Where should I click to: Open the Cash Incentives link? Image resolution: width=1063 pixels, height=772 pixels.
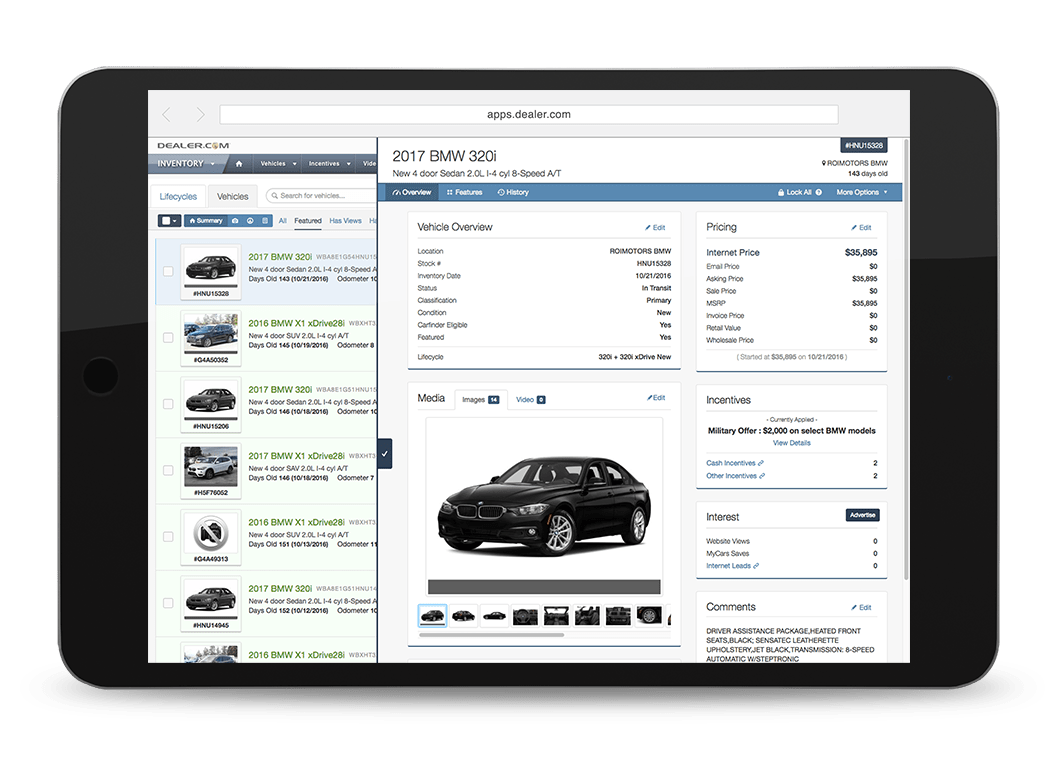tap(735, 464)
